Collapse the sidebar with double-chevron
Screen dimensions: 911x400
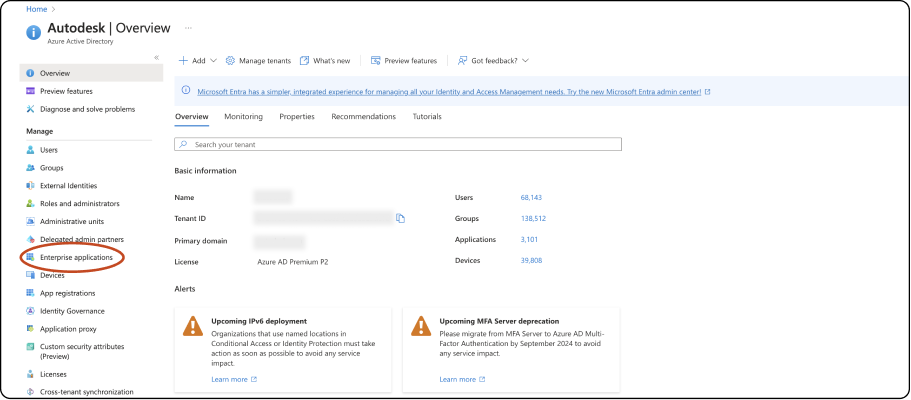[156, 58]
